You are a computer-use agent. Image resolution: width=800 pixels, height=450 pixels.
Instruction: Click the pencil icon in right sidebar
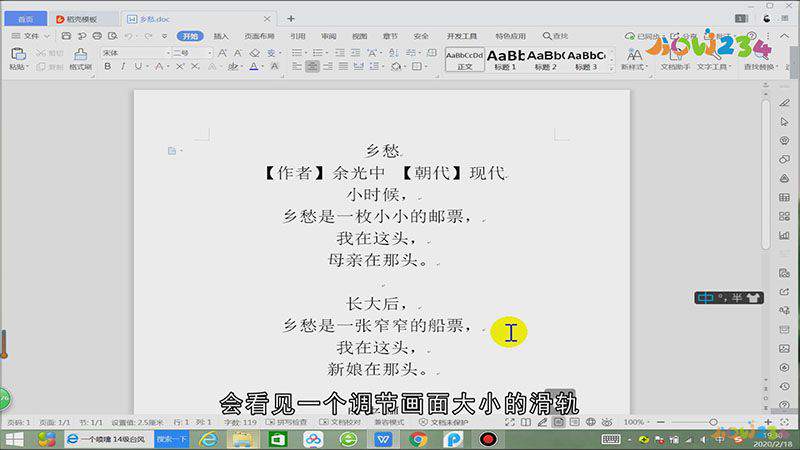tap(784, 103)
